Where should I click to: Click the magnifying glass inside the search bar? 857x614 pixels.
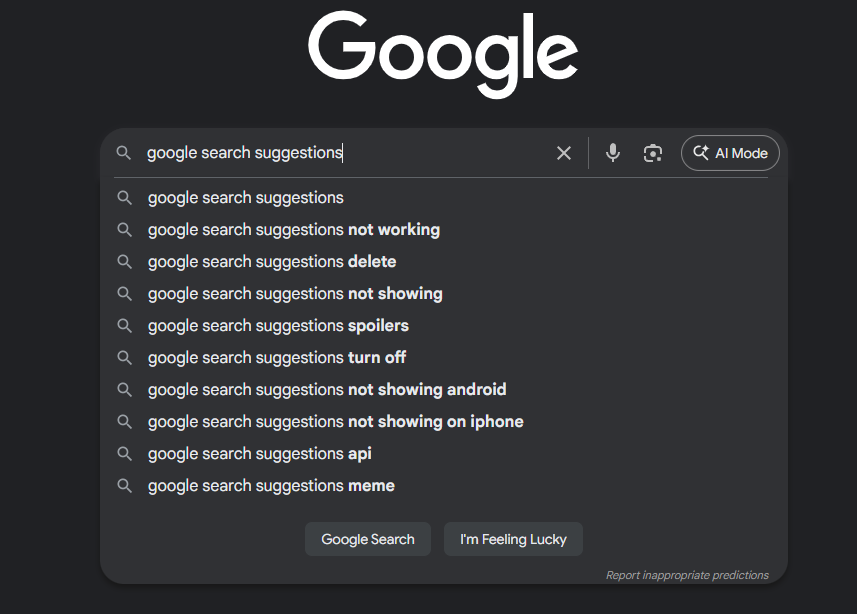[x=124, y=152]
